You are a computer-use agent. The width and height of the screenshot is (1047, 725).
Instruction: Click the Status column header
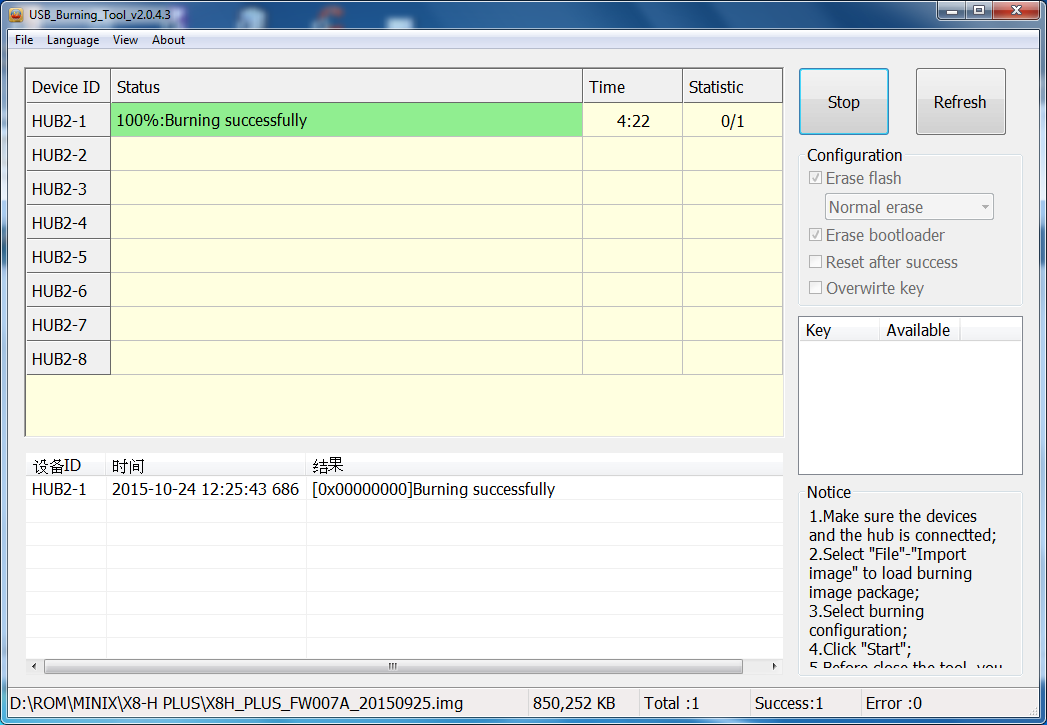346,87
